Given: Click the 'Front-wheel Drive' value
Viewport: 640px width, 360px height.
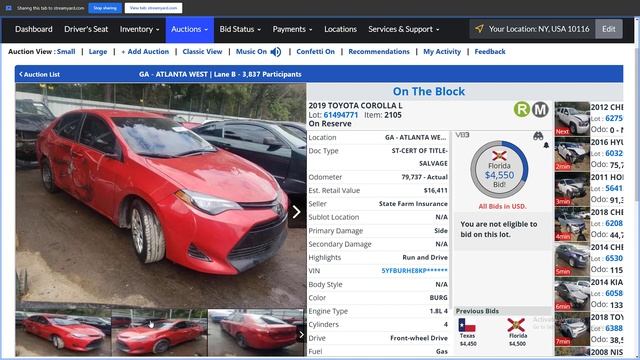Looking at the screenshot, I should pyautogui.click(x=419, y=338).
